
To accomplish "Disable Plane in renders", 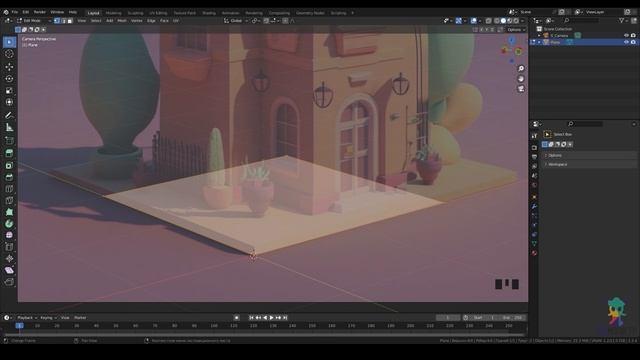I will tap(633, 42).
